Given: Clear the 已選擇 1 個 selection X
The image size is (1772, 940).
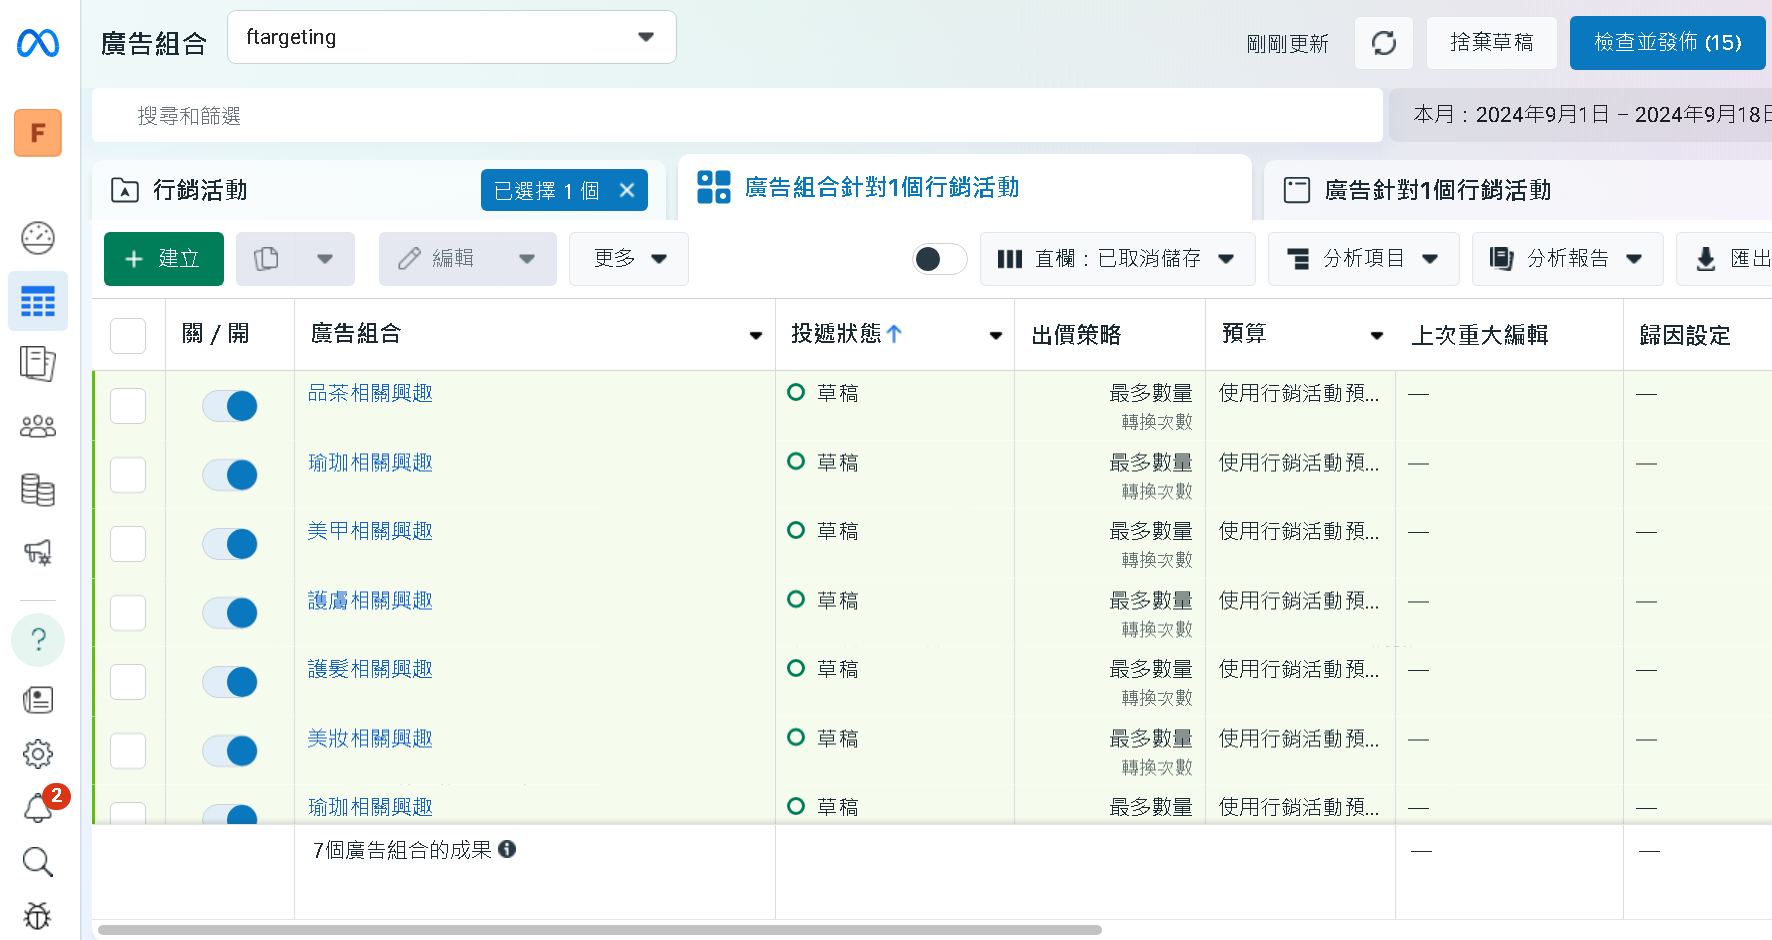Looking at the screenshot, I should [627, 190].
